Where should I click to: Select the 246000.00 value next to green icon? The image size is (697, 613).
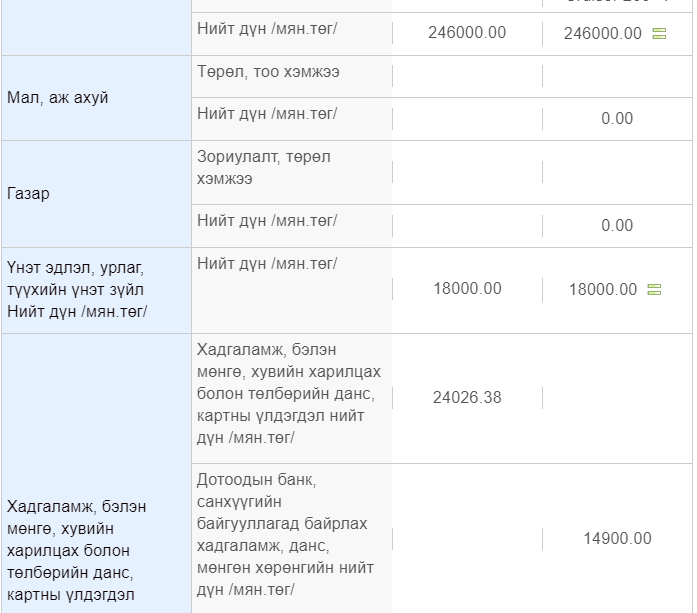[x=602, y=33]
